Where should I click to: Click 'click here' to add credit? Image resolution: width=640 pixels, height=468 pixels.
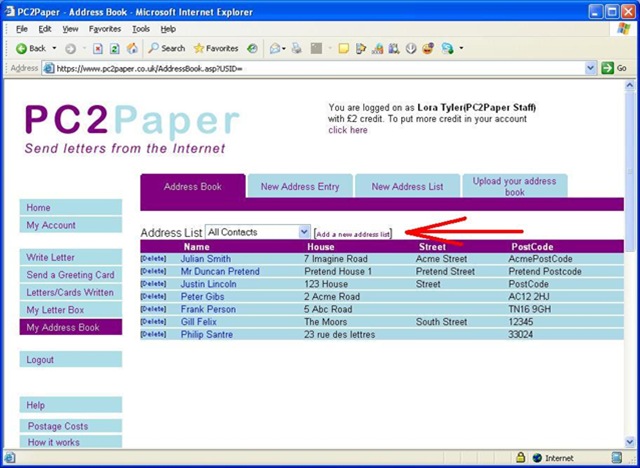point(348,130)
